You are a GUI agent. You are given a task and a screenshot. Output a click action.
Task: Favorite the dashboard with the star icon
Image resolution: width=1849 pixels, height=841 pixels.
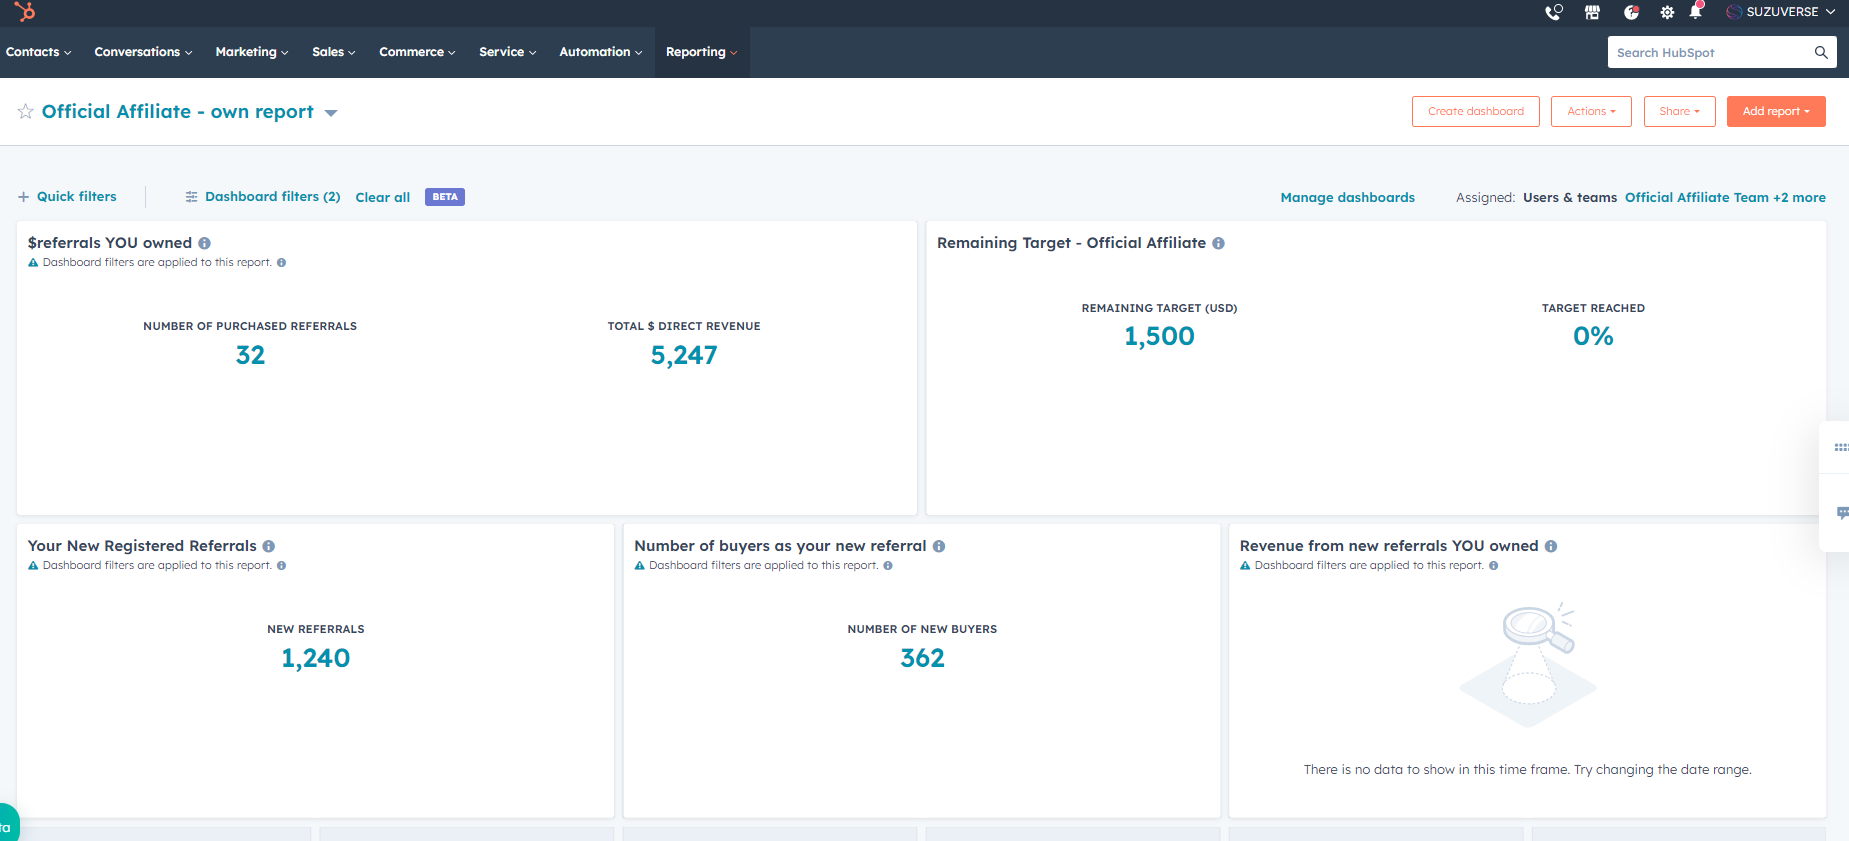26,112
